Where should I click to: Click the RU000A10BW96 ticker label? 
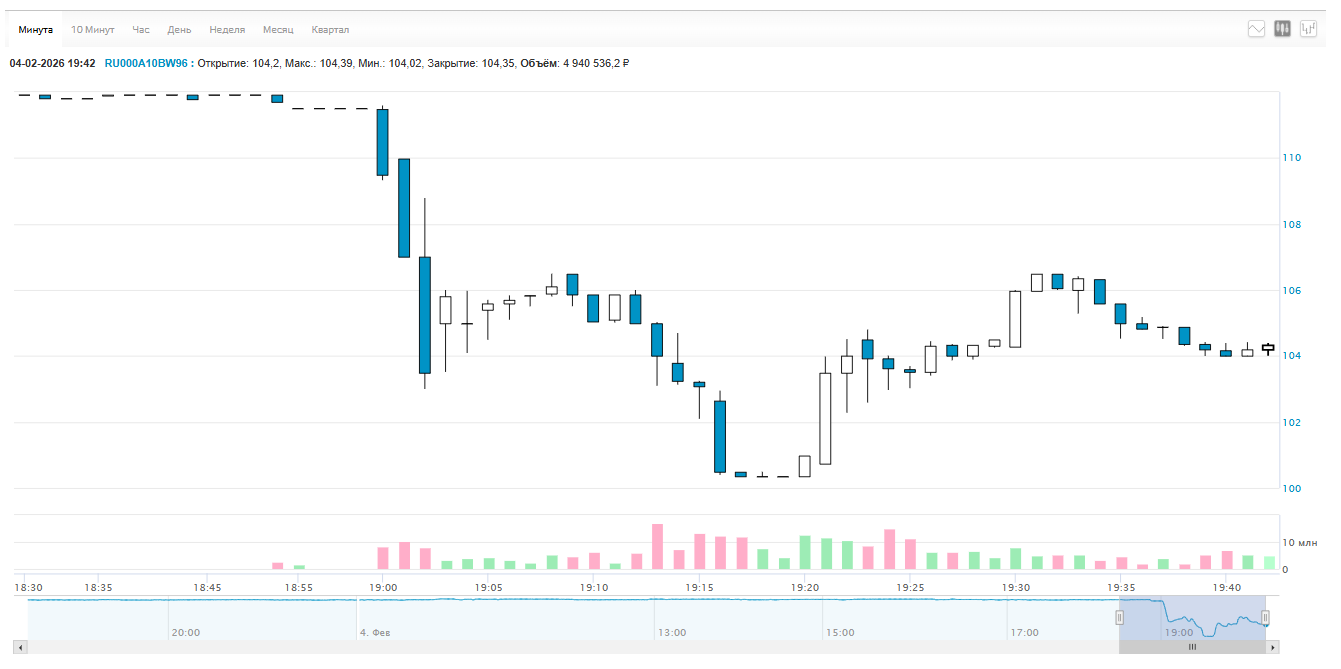(x=146, y=63)
